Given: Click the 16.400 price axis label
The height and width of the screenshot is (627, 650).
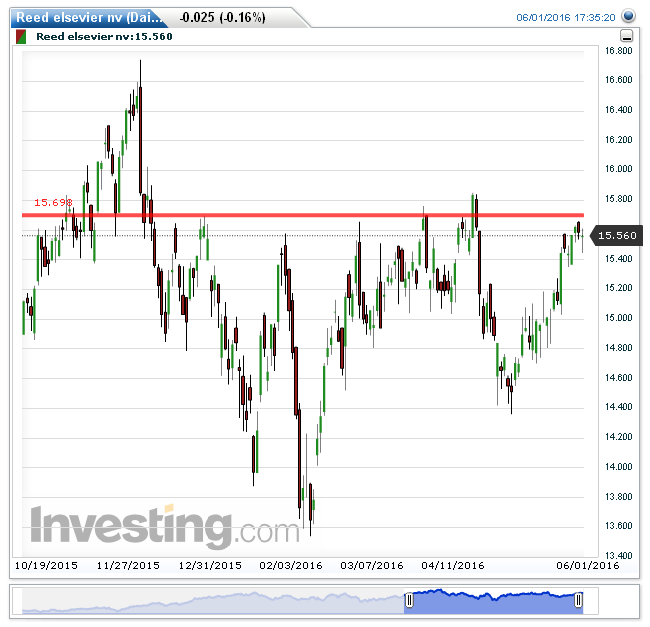Looking at the screenshot, I should 618,110.
